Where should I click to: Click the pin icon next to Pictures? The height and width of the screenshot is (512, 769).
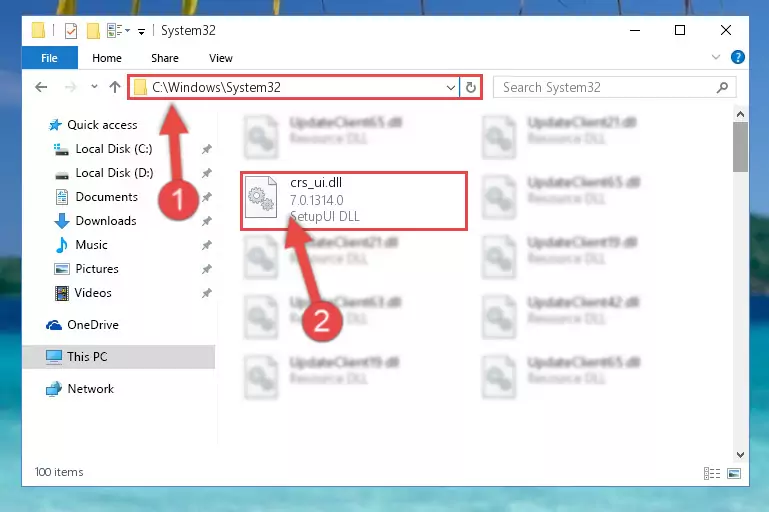tap(206, 269)
